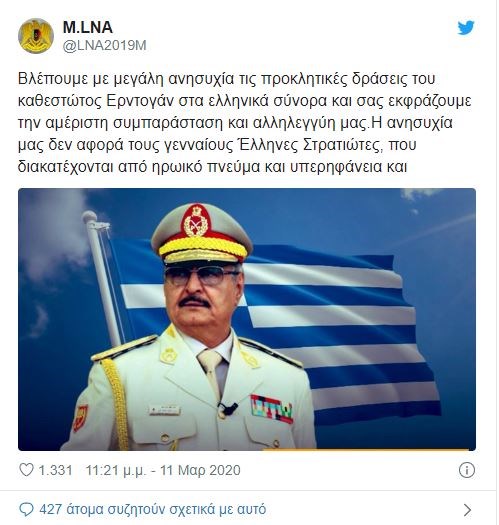This screenshot has width=499, height=525.
Task: Click the 1.331 likes count
Action: pos(56,470)
